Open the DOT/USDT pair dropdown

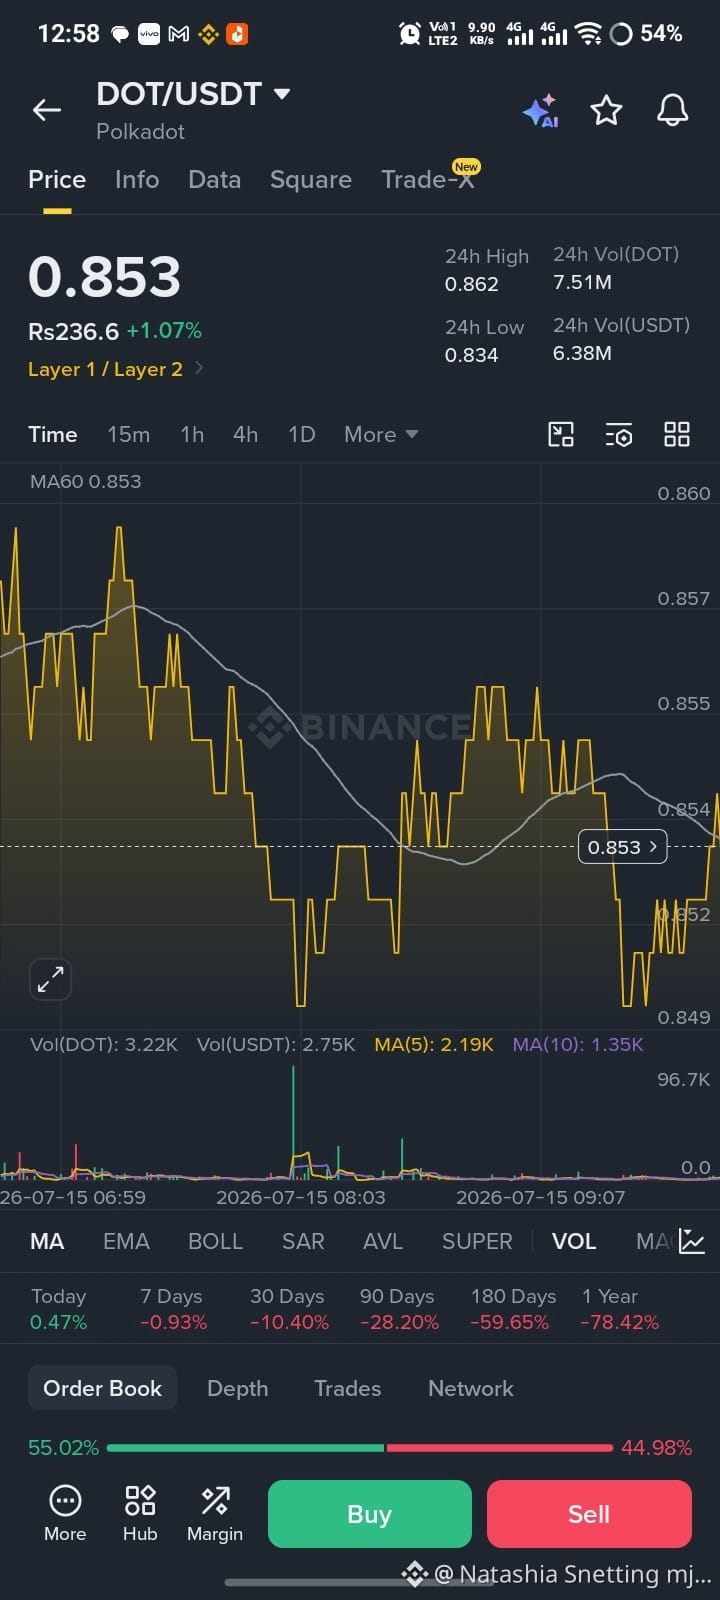[282, 94]
